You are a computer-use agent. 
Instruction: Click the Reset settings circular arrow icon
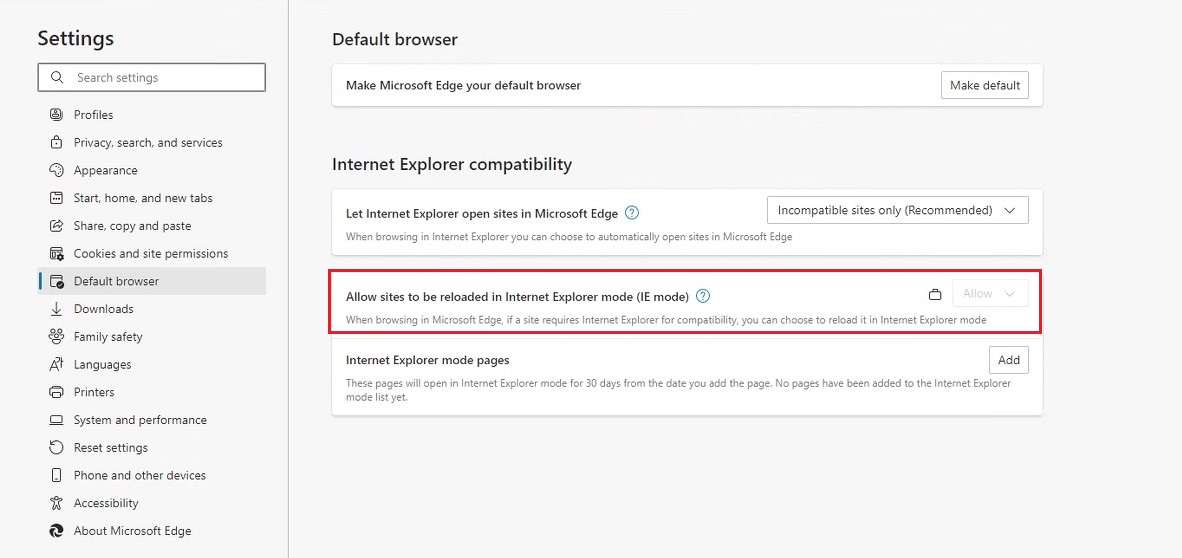[x=57, y=448]
